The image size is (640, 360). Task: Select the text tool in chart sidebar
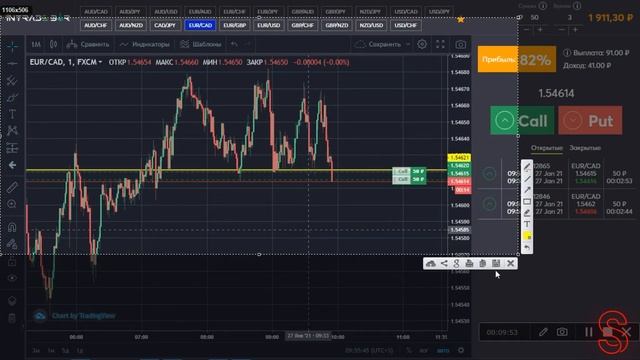pos(12,114)
